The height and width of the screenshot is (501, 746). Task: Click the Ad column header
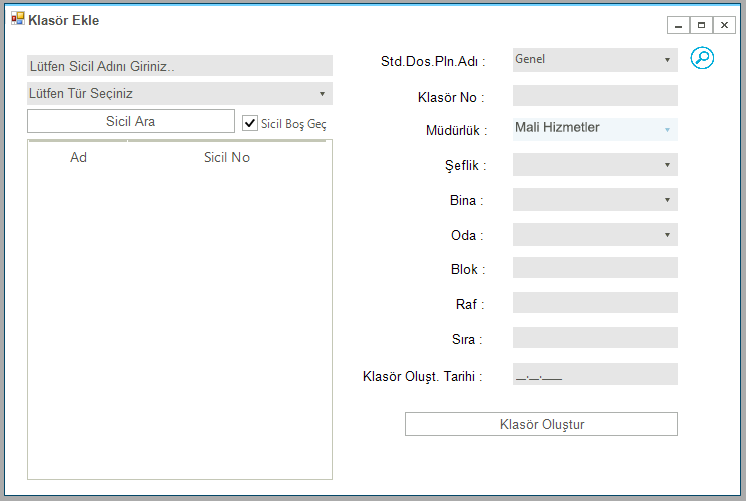pyautogui.click(x=79, y=157)
